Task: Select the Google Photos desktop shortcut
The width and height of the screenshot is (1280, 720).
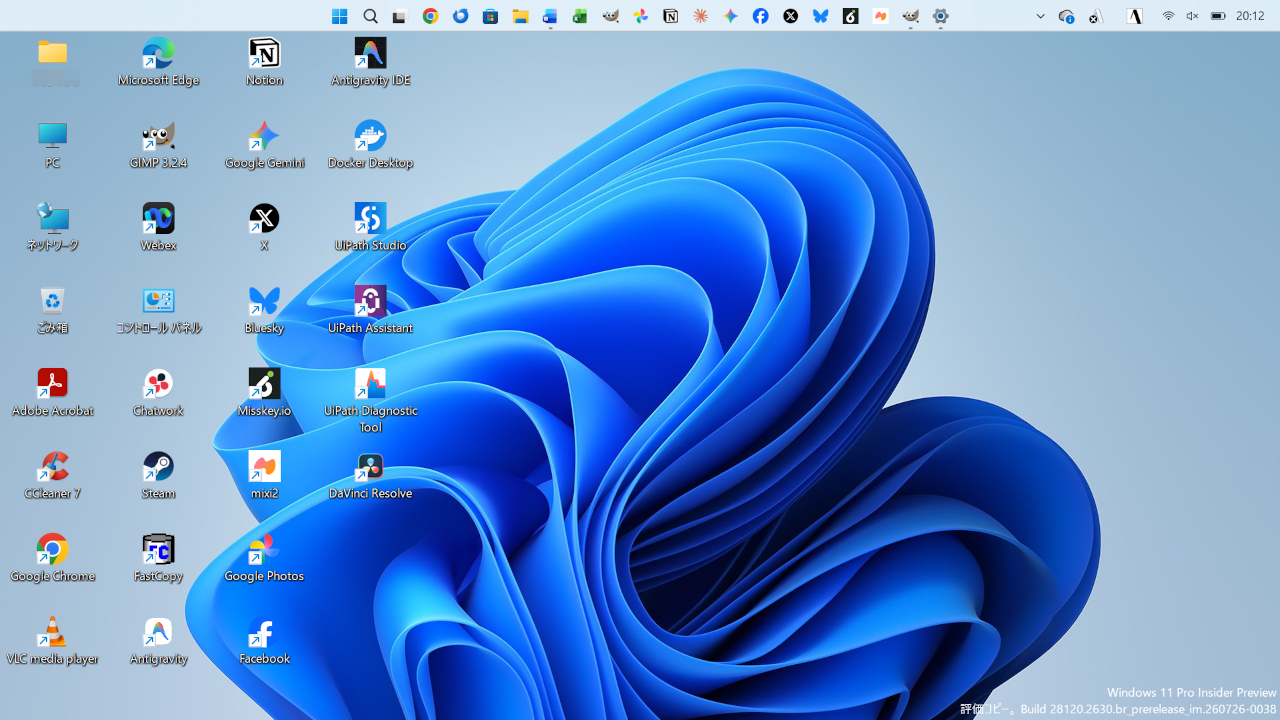Action: point(264,558)
